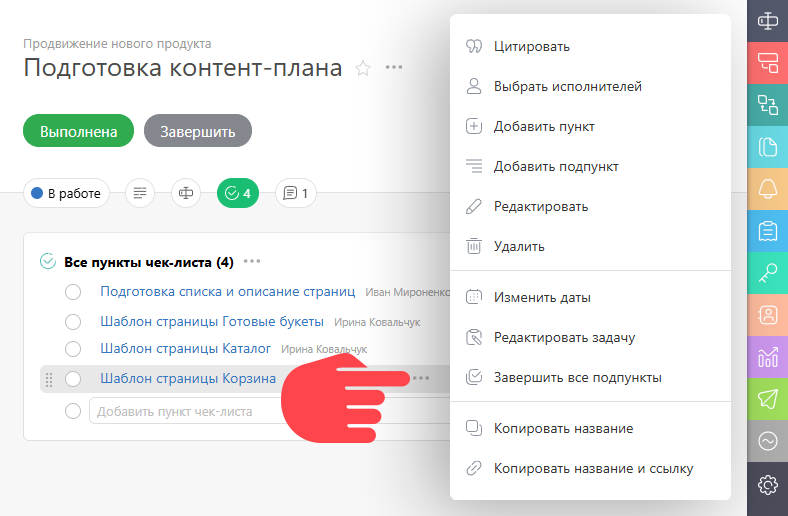Click the teal subtasks structure sidebar icon
The width and height of the screenshot is (788, 516).
(x=767, y=105)
